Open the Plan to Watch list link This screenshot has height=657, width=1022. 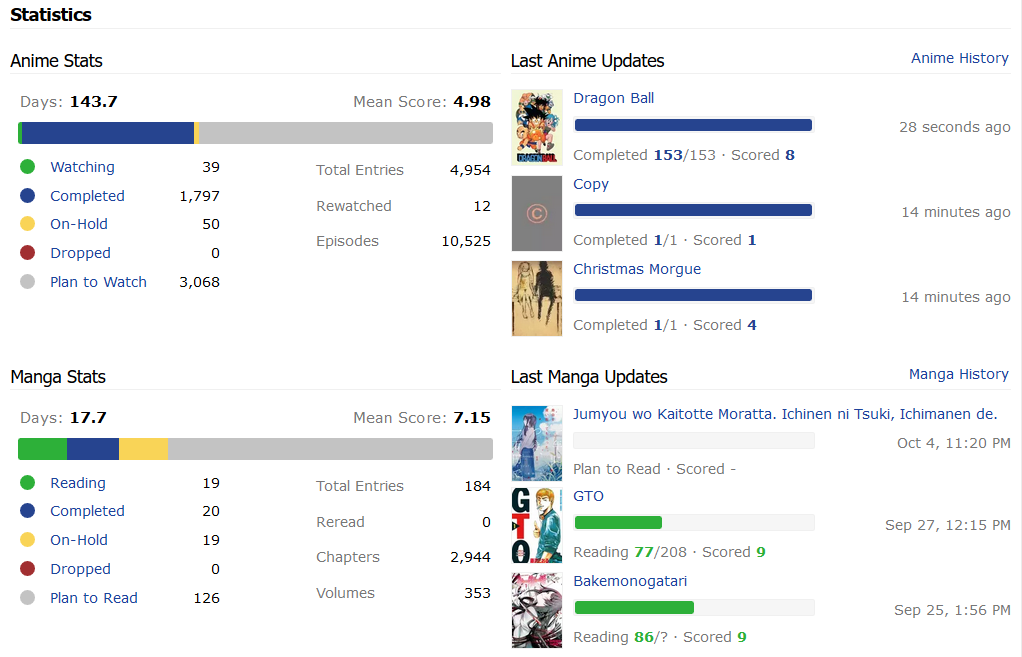98,282
